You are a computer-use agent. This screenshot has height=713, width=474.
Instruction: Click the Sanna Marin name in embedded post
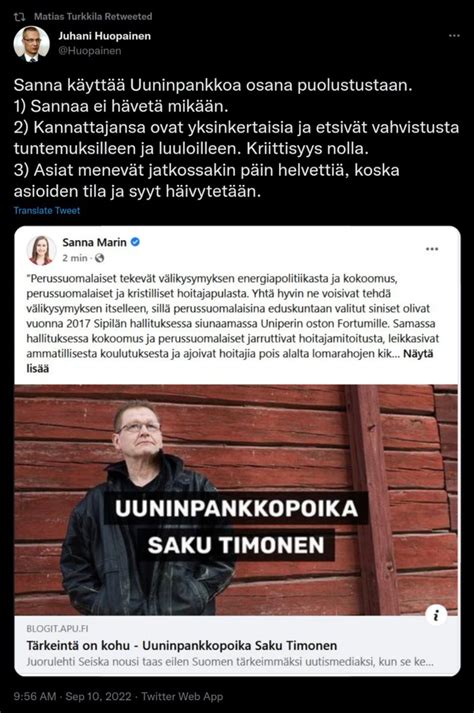[x=95, y=242]
